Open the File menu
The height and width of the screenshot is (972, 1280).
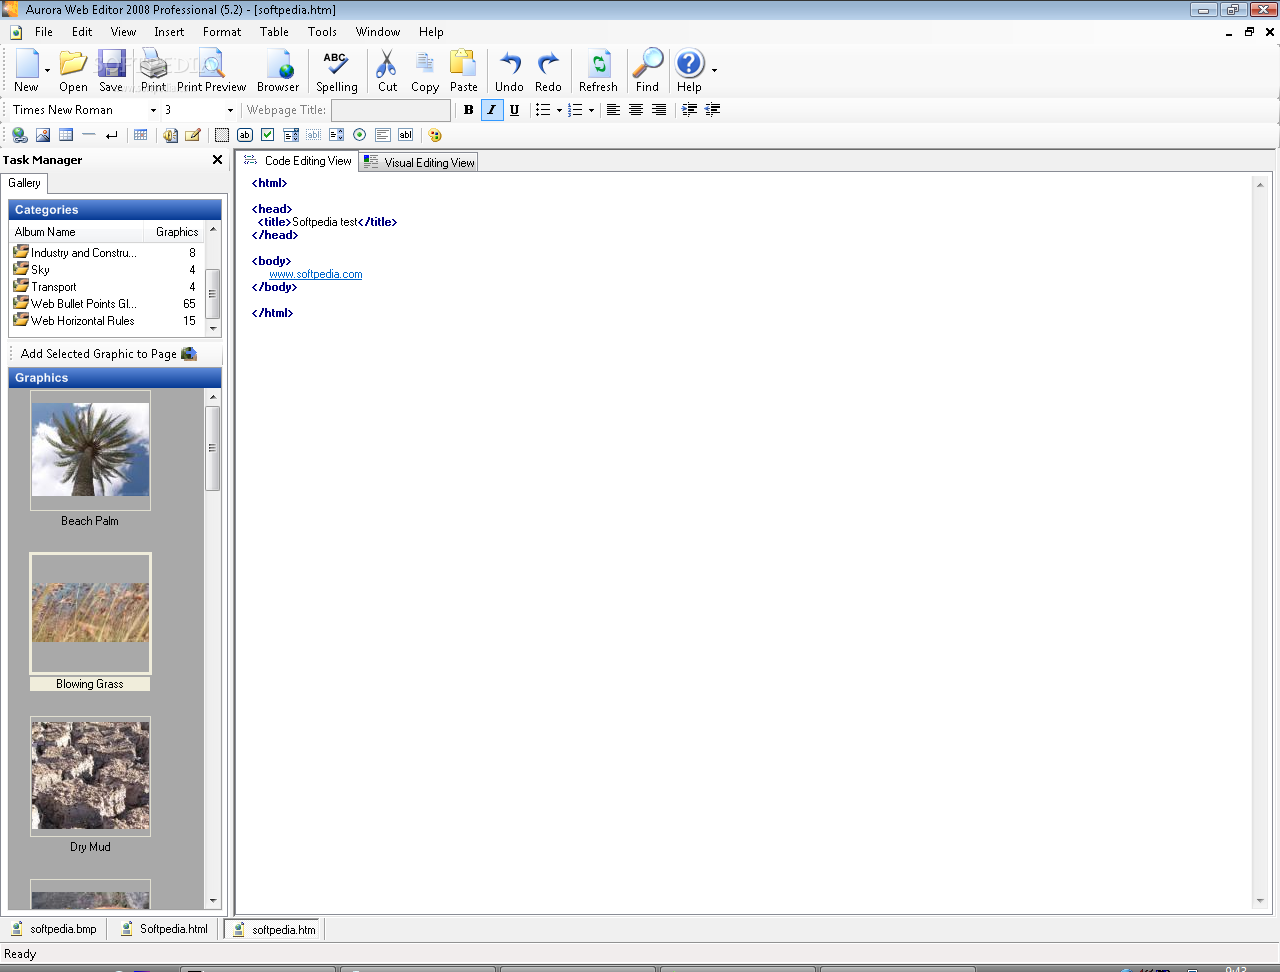[x=44, y=32]
